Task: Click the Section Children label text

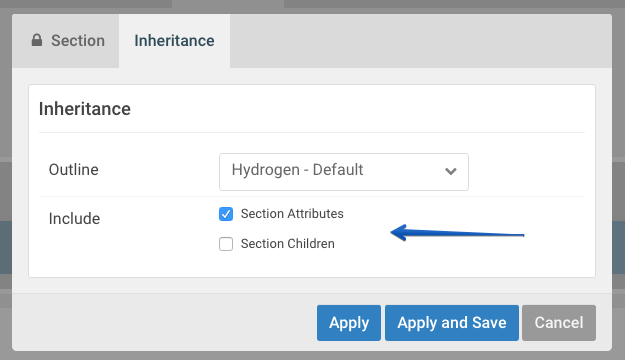Action: click(x=287, y=244)
